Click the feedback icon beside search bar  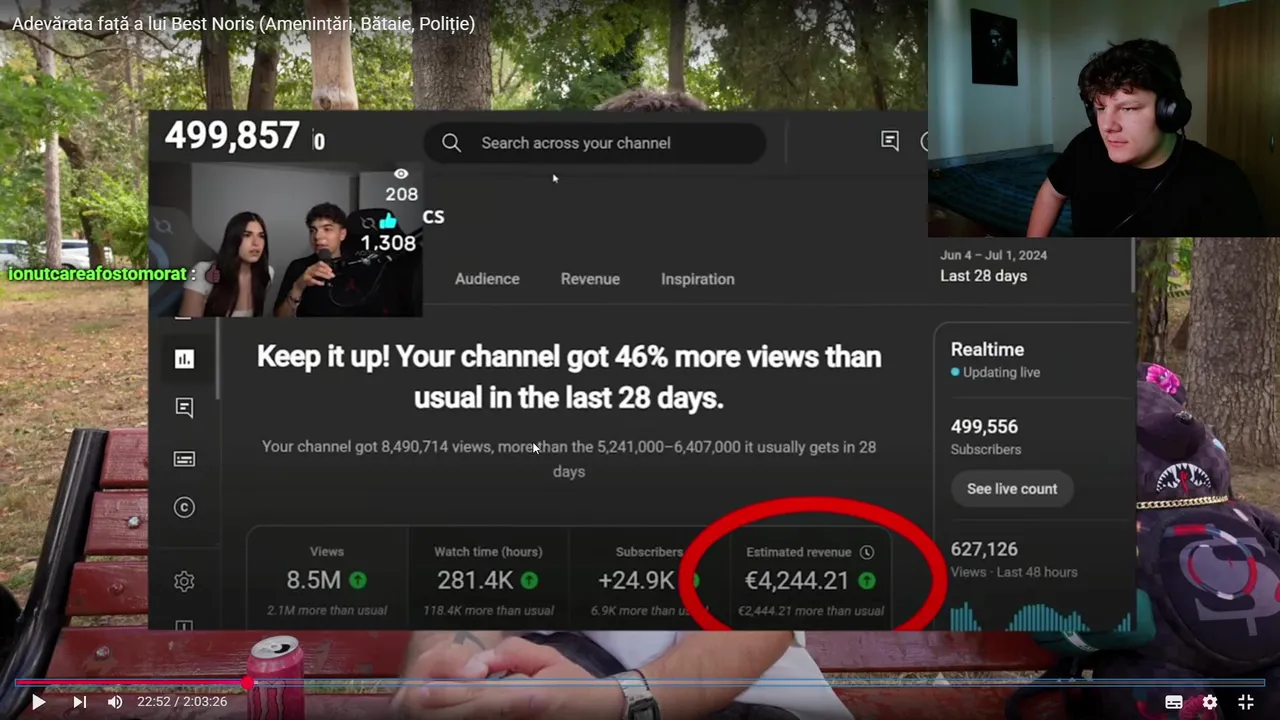pos(890,141)
